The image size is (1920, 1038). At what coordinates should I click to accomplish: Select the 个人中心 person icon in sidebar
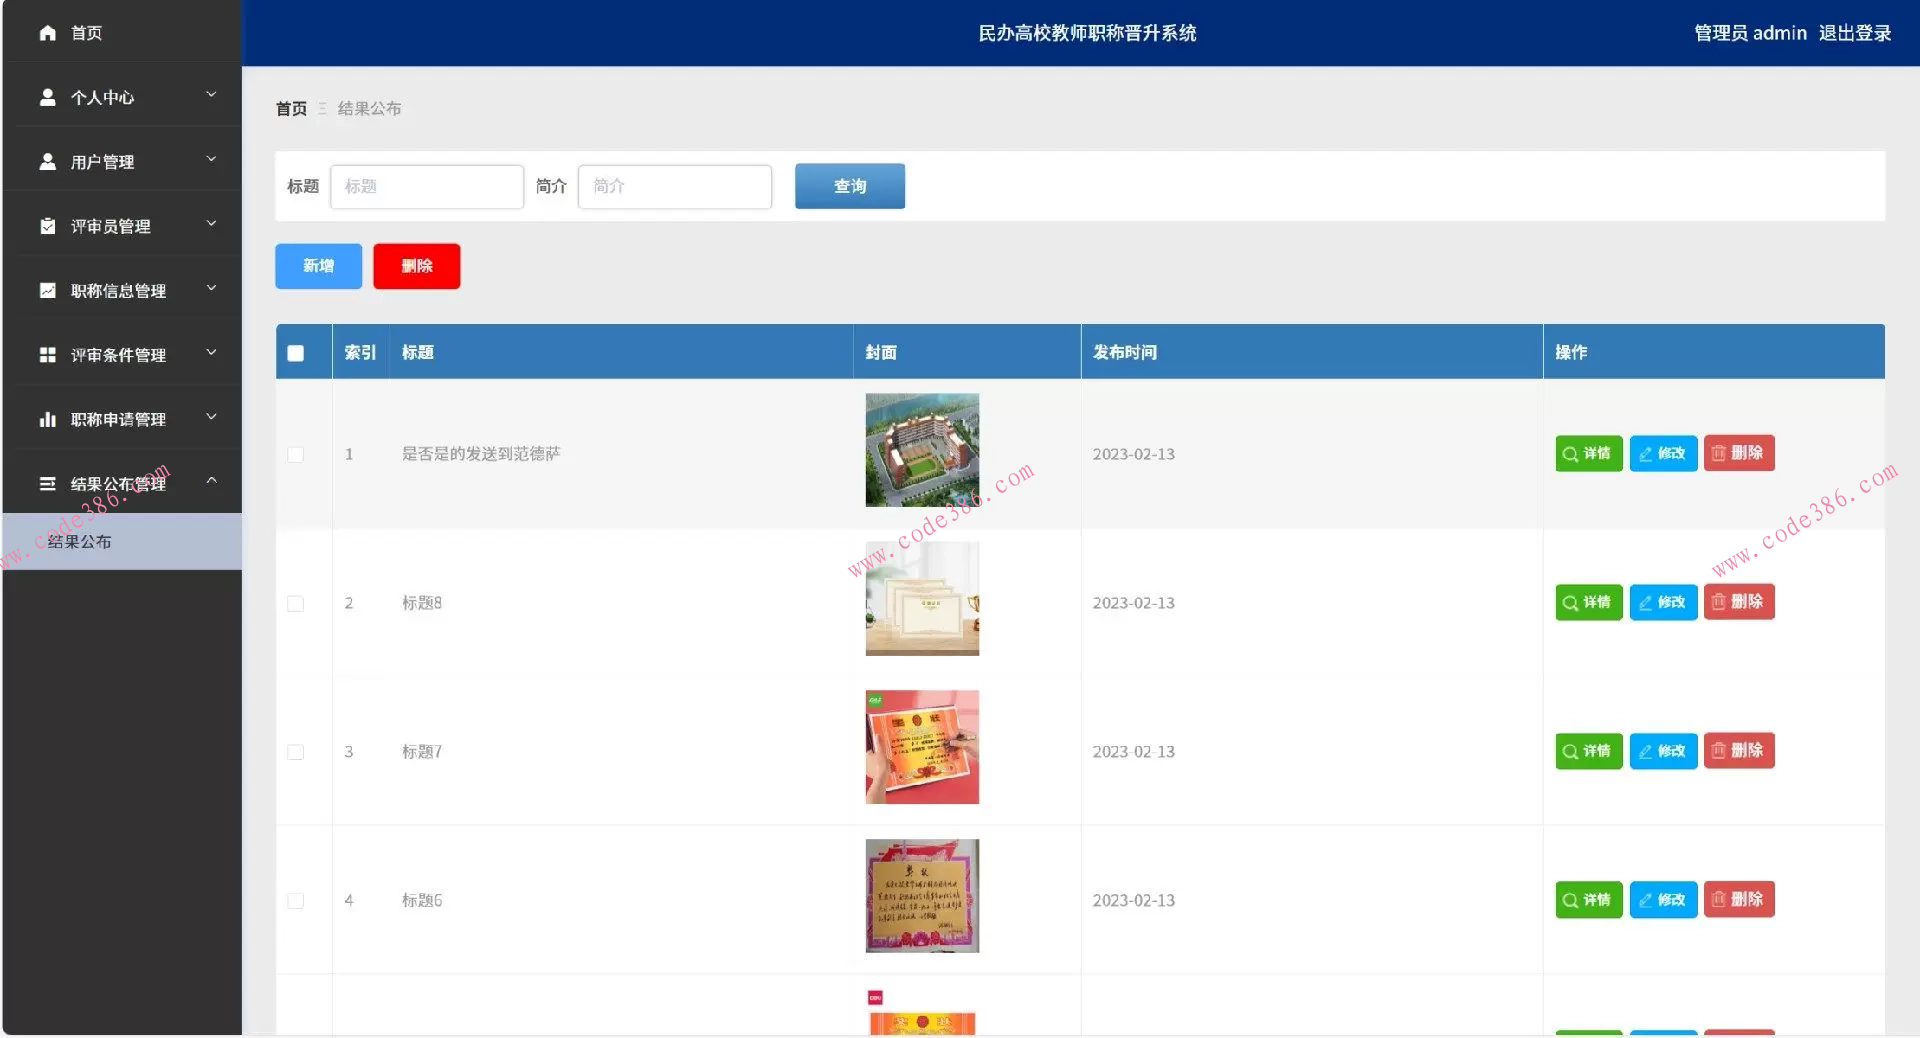pos(47,97)
